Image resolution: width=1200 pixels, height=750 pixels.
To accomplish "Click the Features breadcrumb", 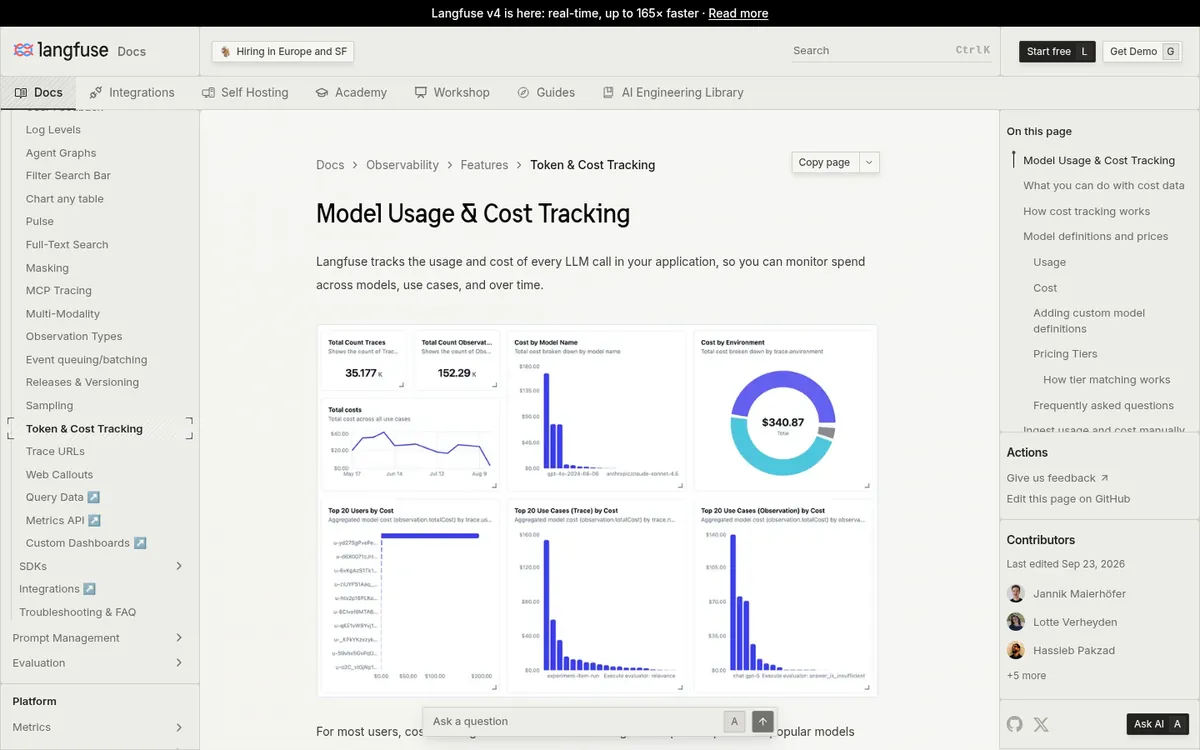I will point(484,165).
